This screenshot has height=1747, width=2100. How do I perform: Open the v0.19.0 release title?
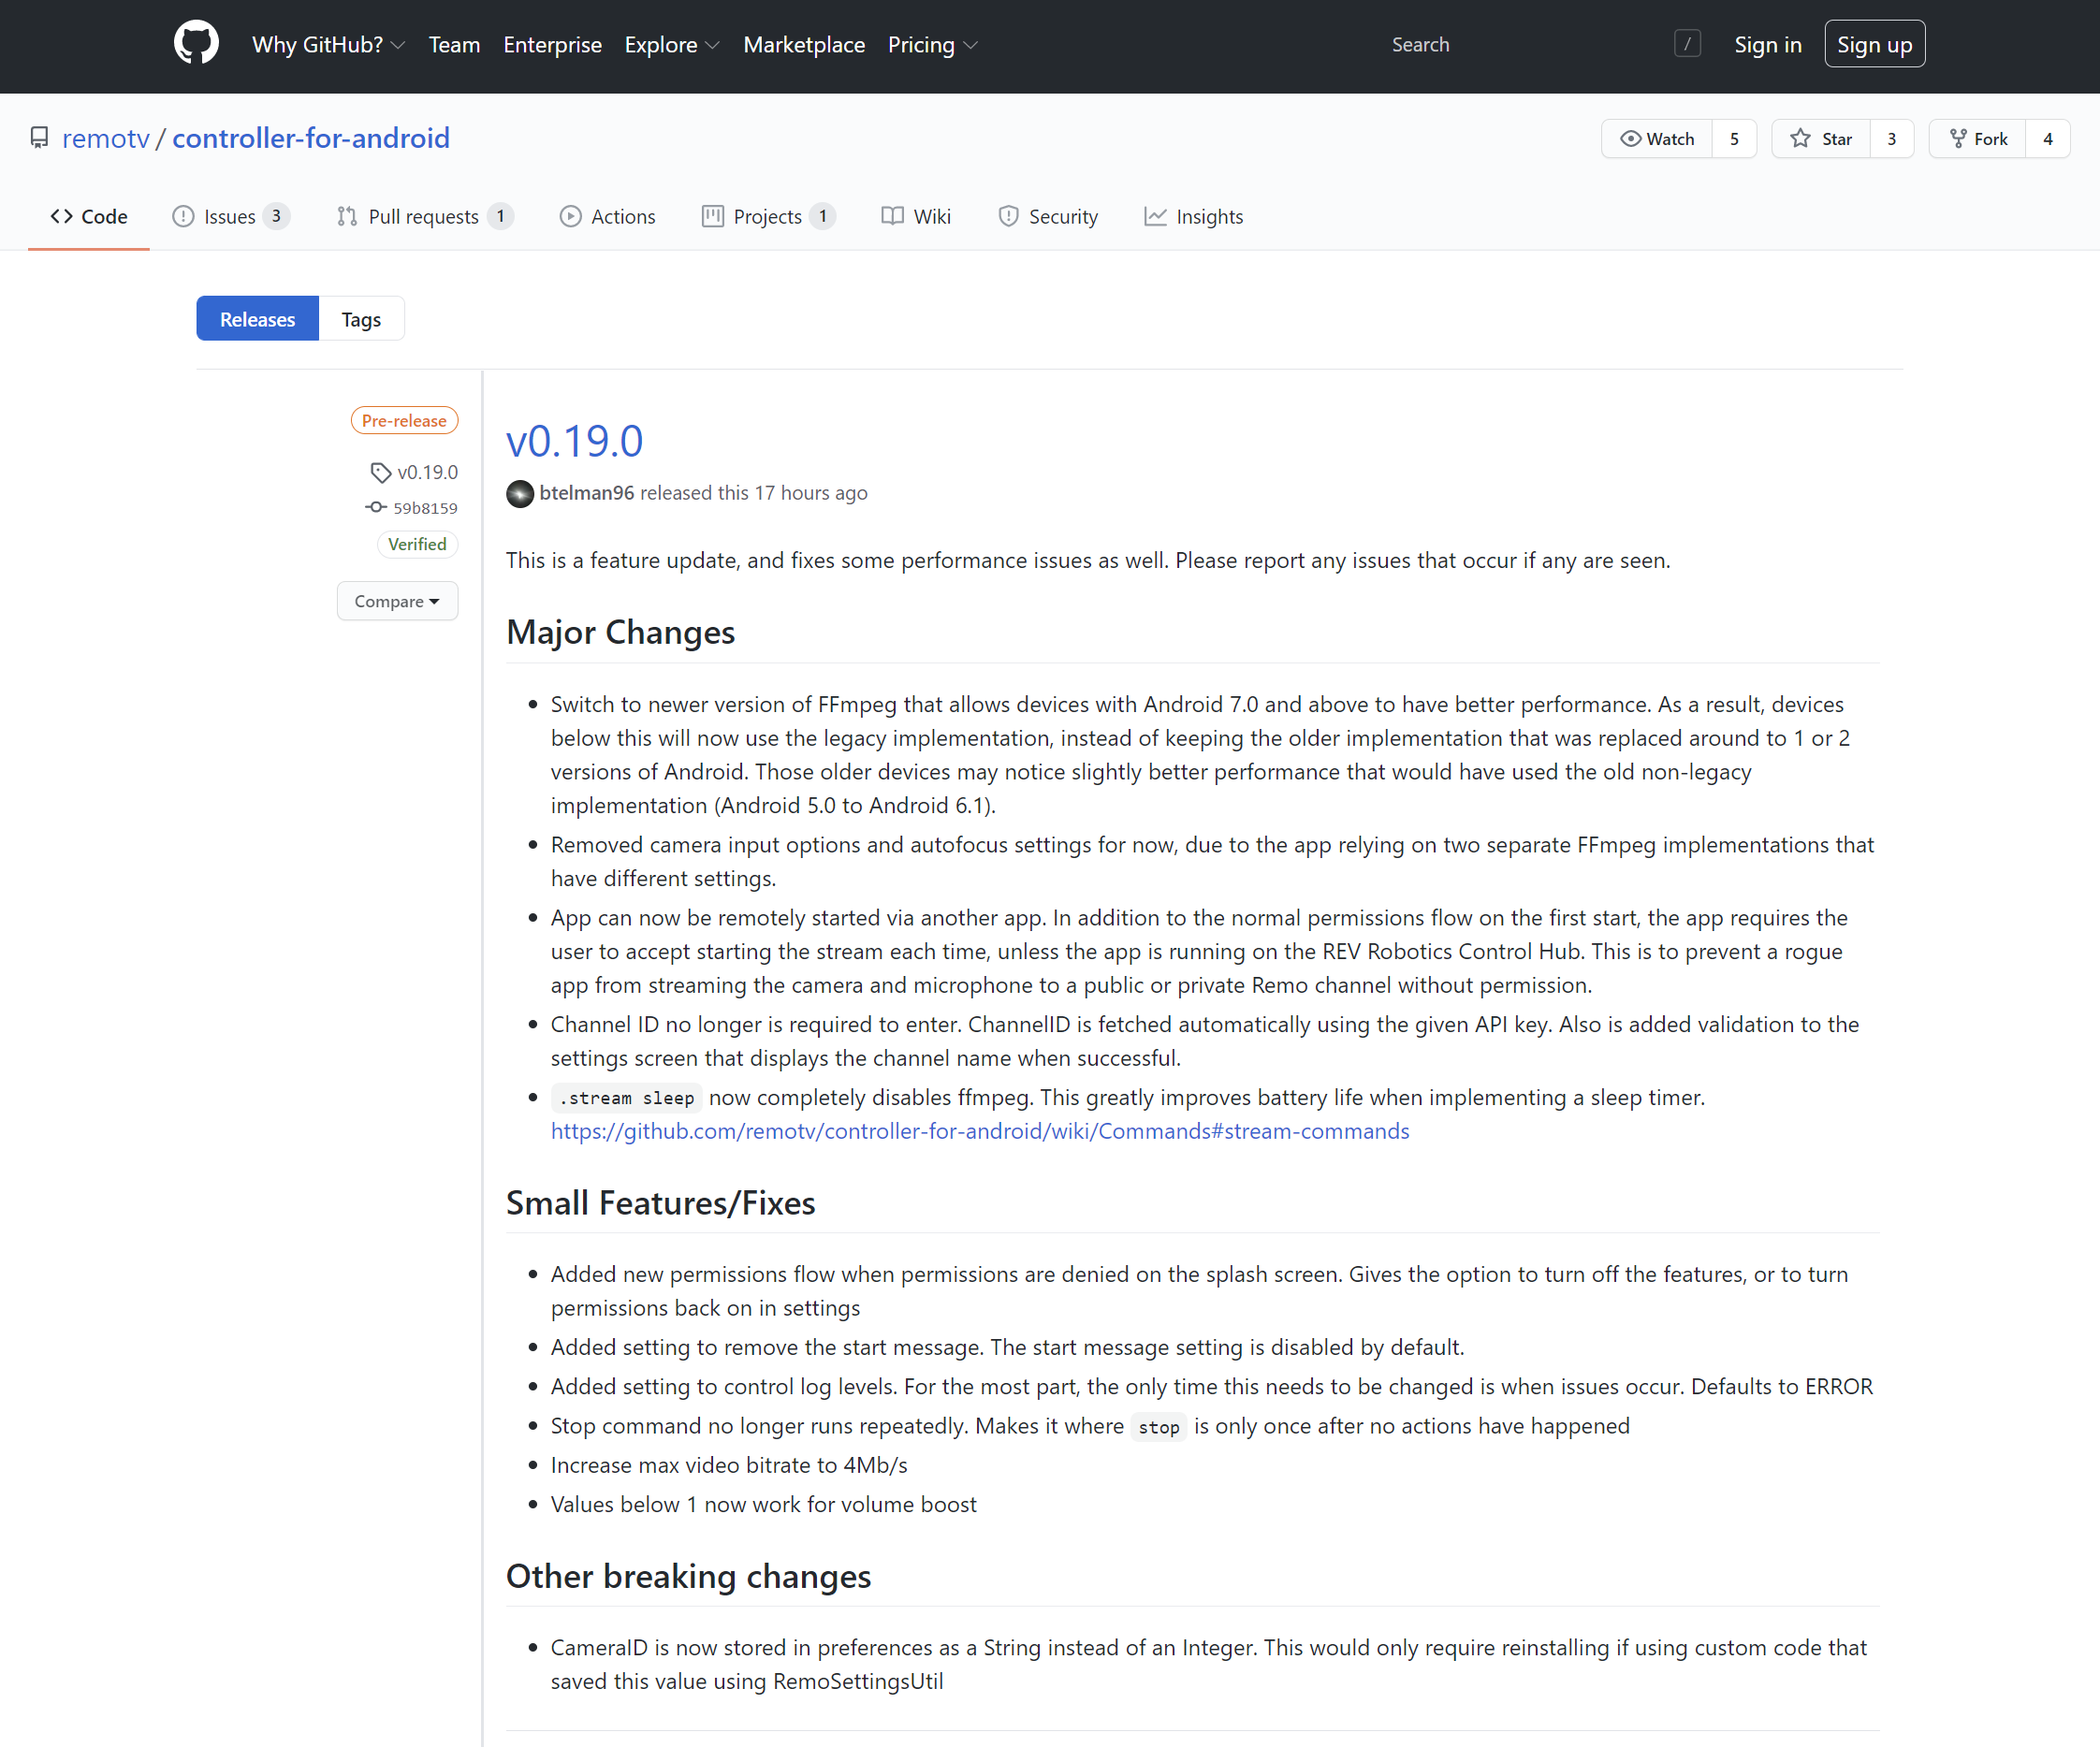point(574,441)
